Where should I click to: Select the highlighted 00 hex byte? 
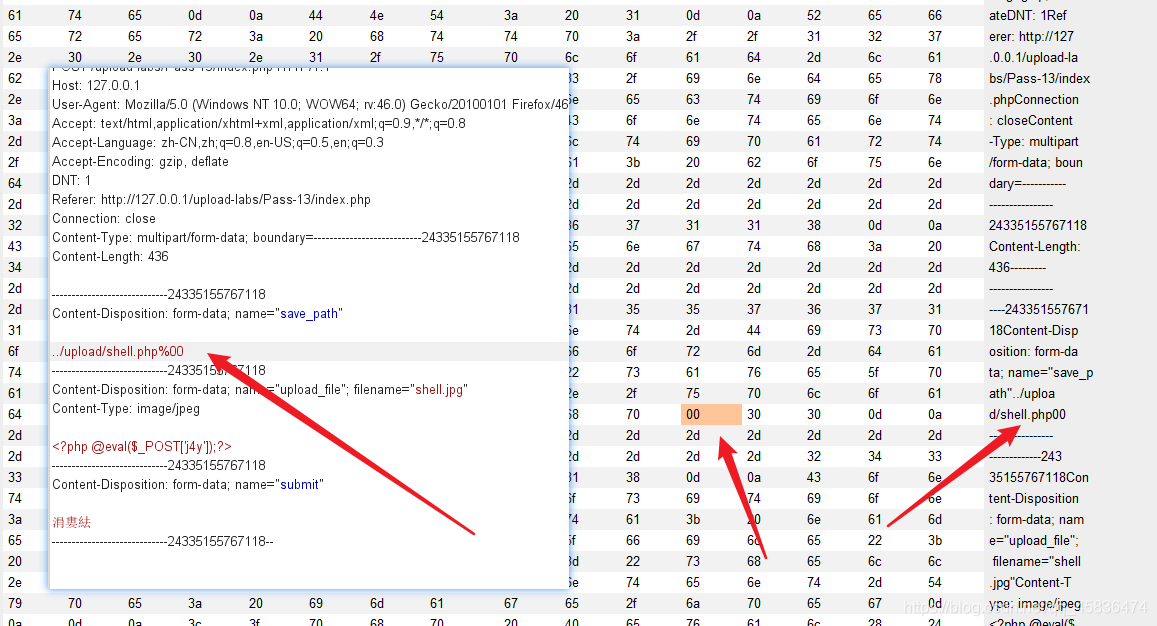711,414
